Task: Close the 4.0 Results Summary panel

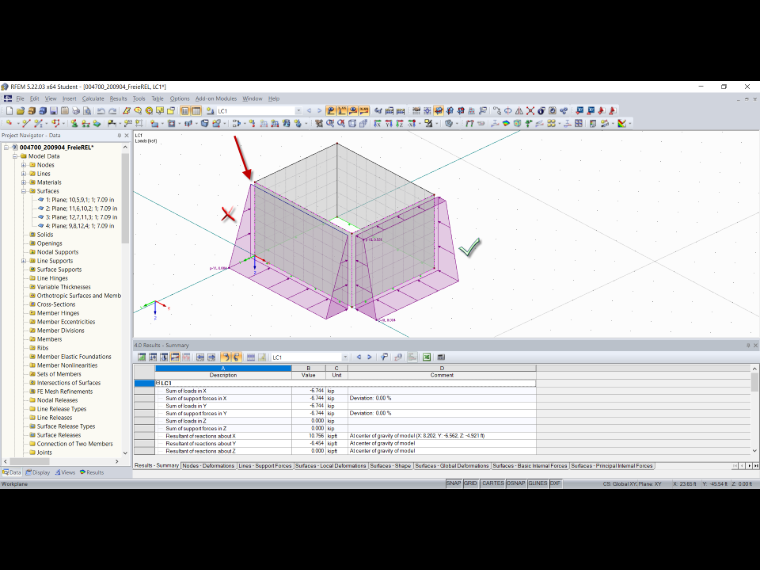Action: pyautogui.click(x=755, y=345)
